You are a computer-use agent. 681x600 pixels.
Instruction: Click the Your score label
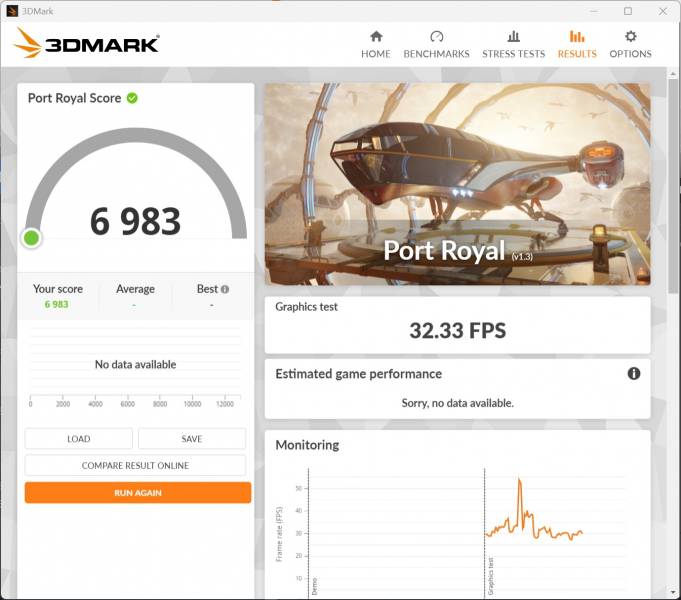click(x=58, y=289)
